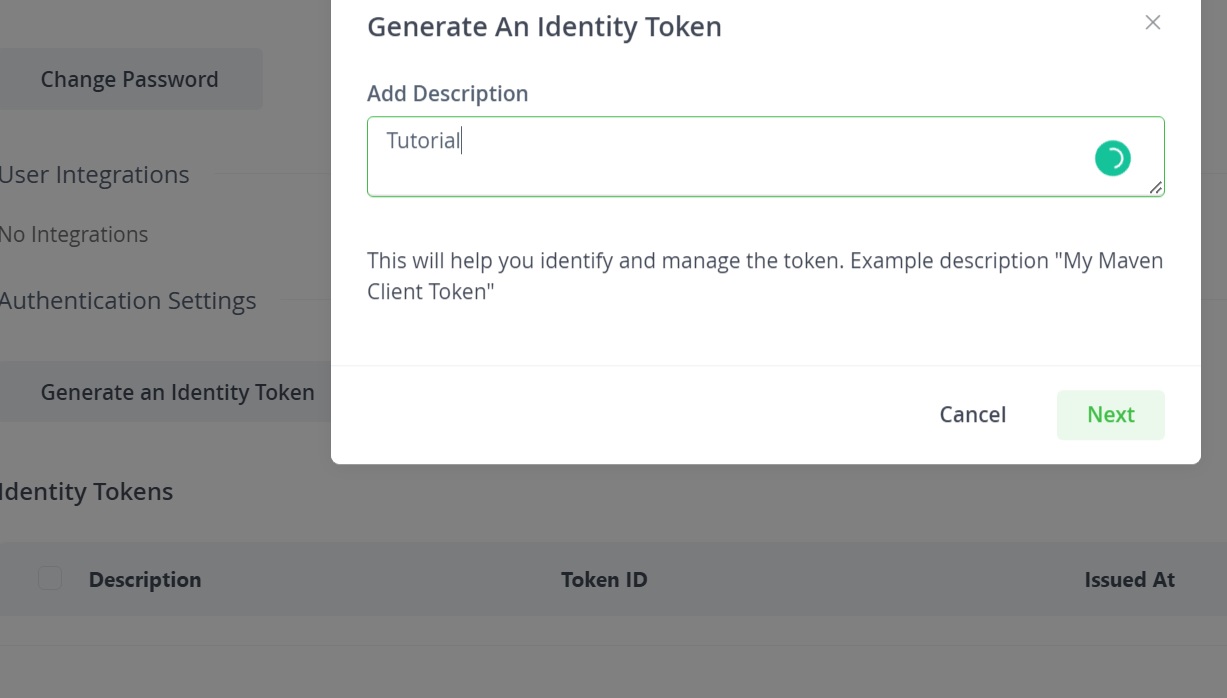
Task: Open Change Password
Action: tap(129, 80)
